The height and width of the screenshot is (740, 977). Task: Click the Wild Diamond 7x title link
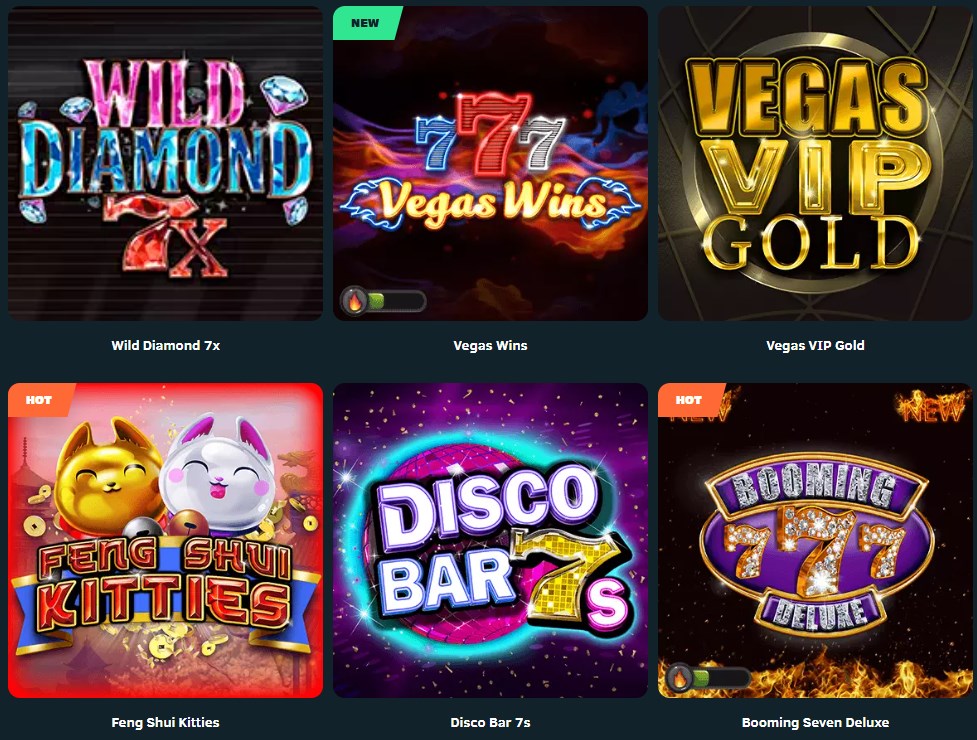pos(166,345)
